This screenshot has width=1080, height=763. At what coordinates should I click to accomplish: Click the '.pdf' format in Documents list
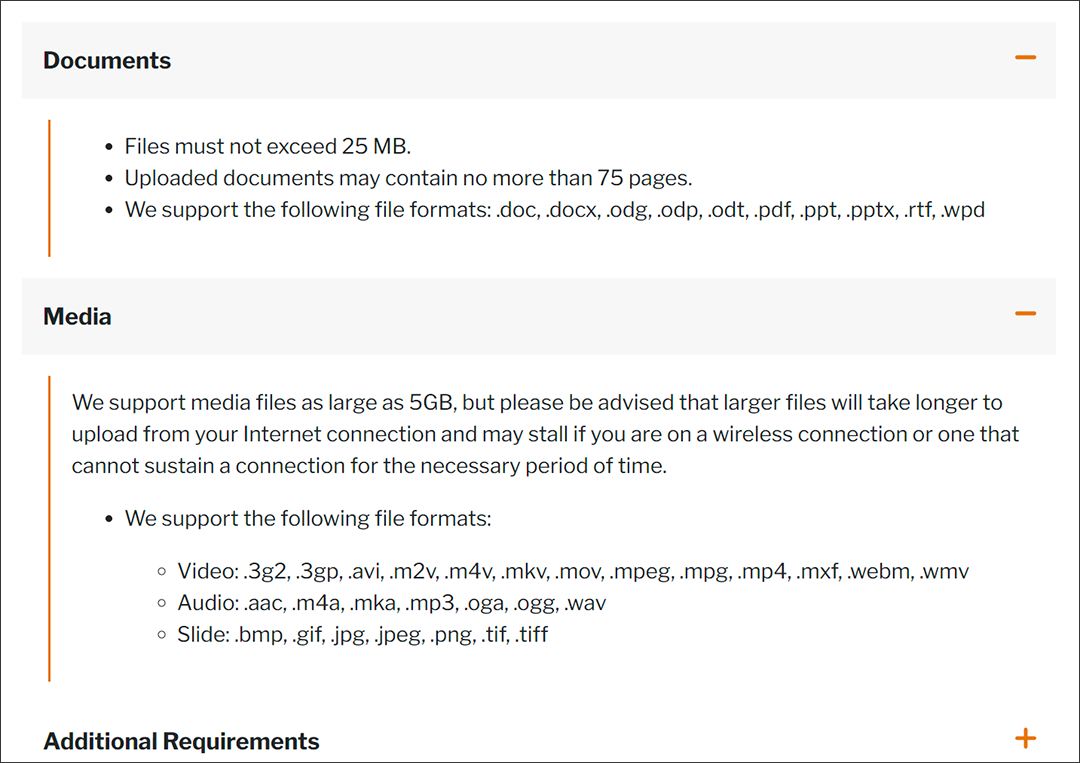click(x=772, y=210)
